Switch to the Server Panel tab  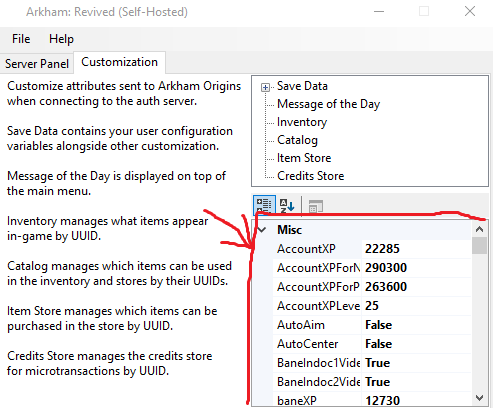[37, 63]
